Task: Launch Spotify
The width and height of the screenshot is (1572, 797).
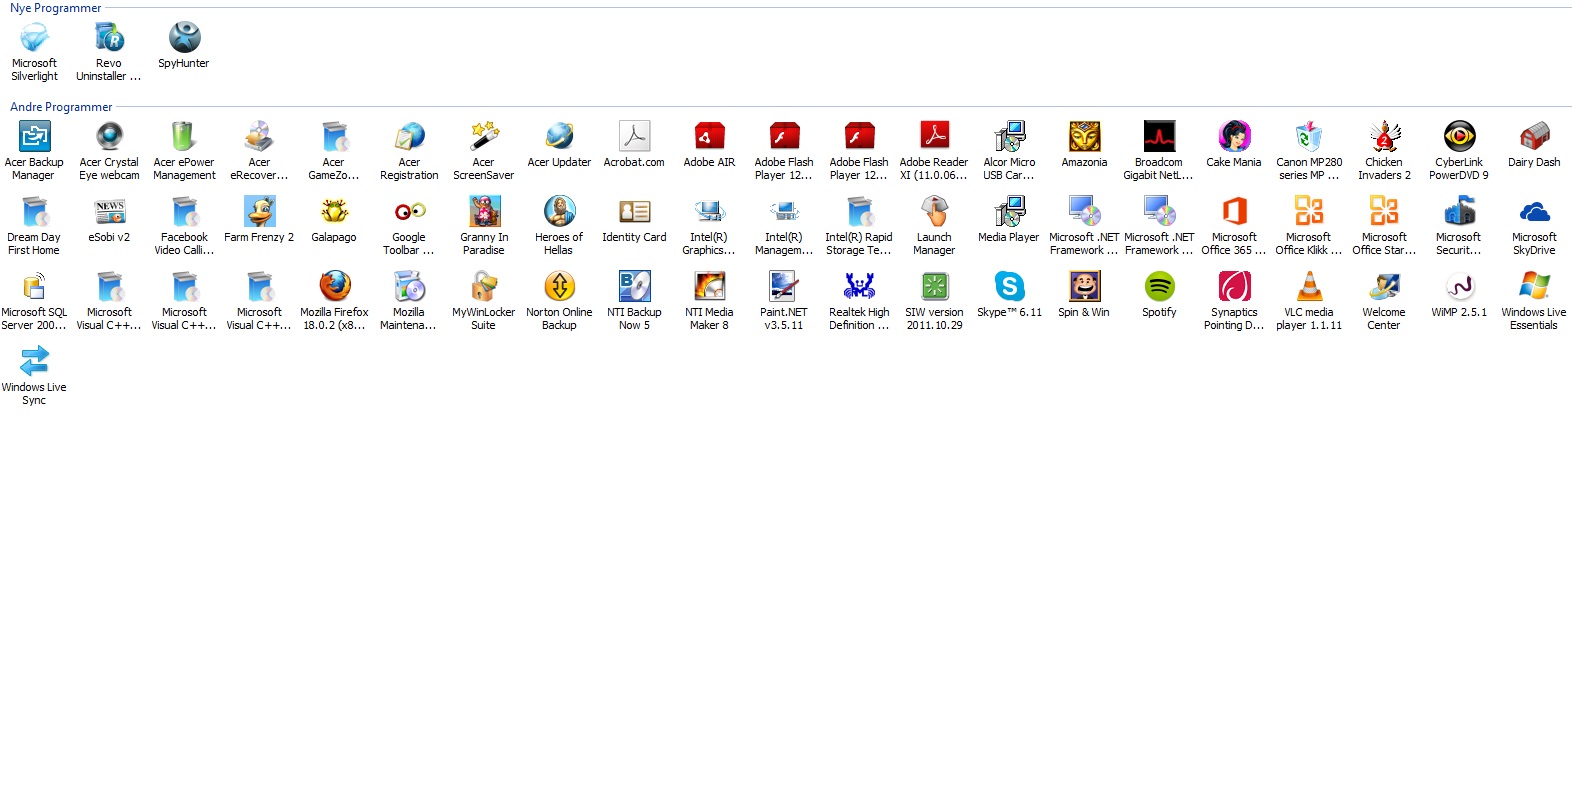Action: (x=1159, y=286)
